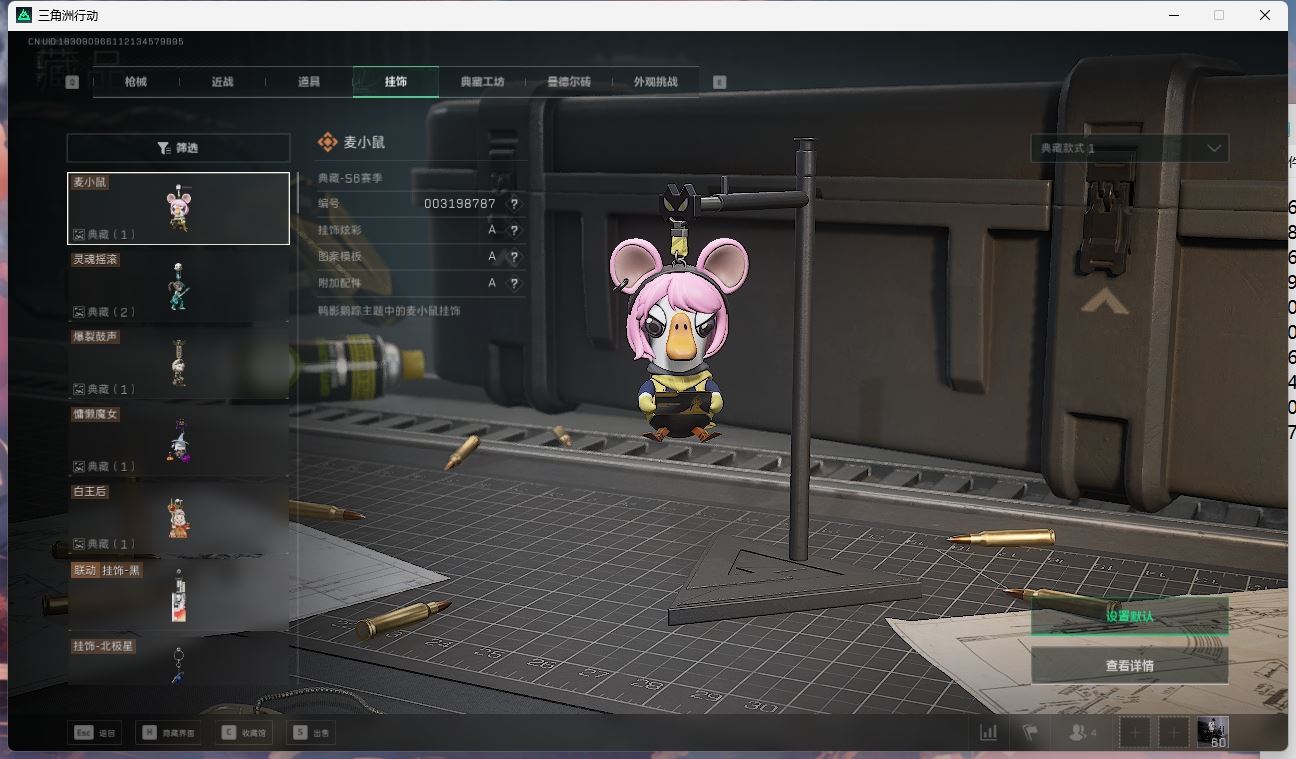Click the question mark for 图案模板
Screen dimensions: 1296x759
[514, 257]
